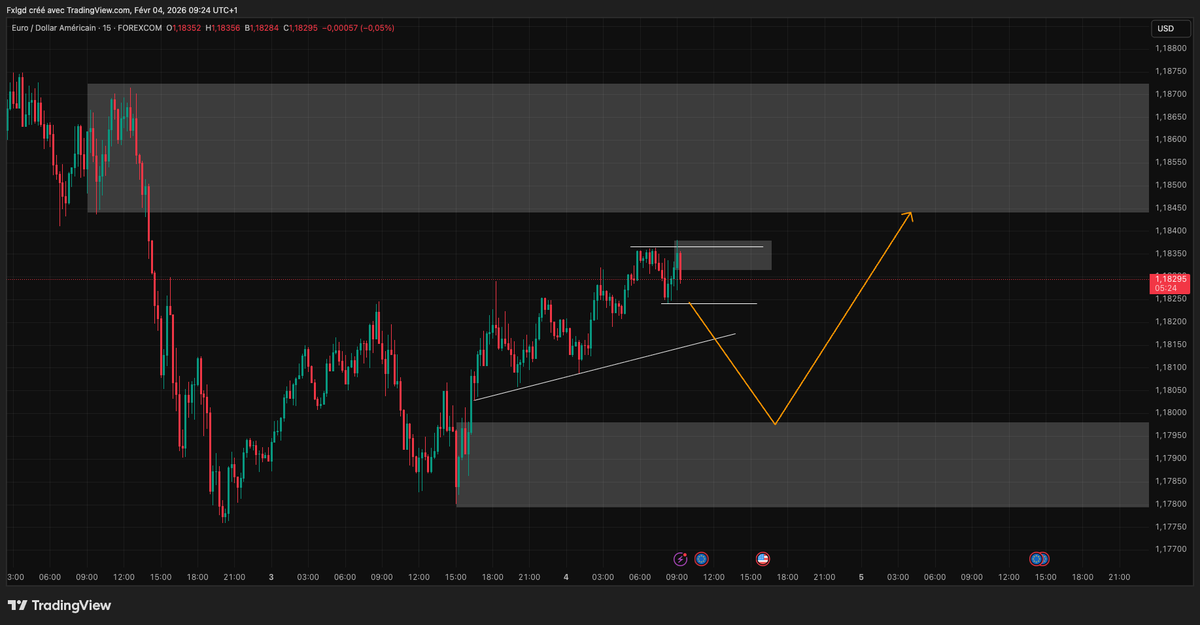Click the day 4 label on time axis

566,577
